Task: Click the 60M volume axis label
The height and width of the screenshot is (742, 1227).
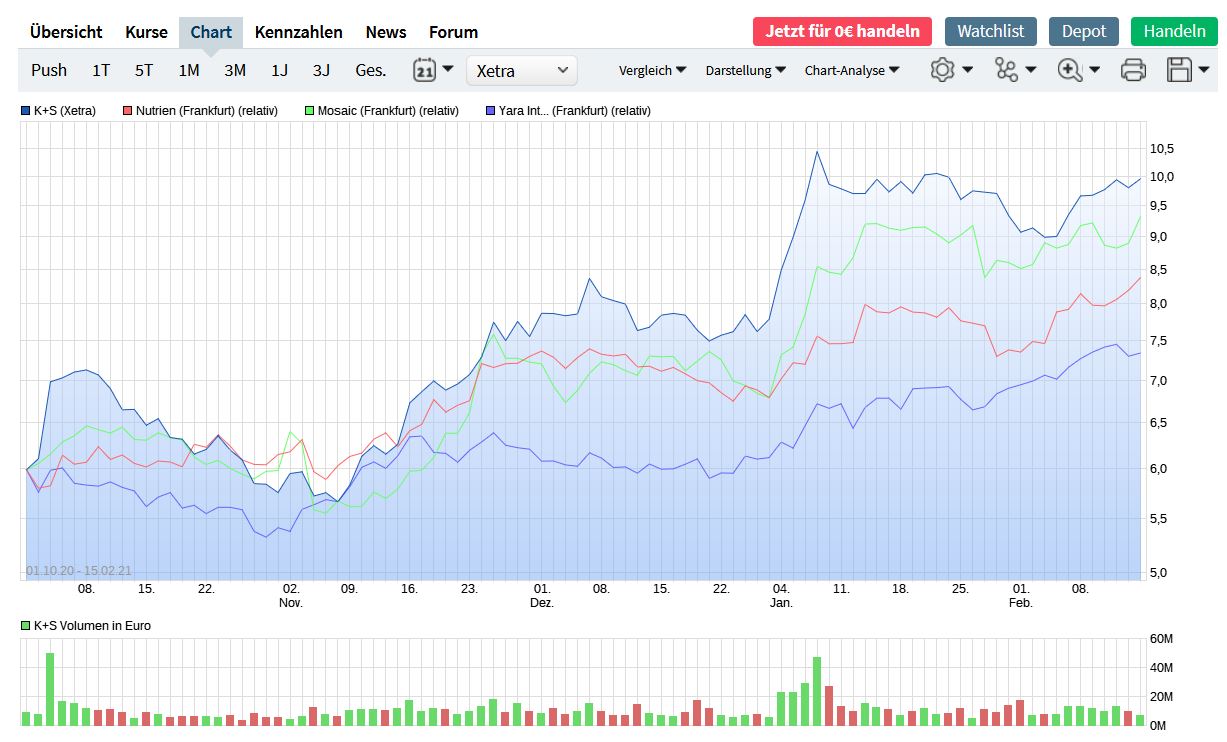Action: (x=1161, y=638)
